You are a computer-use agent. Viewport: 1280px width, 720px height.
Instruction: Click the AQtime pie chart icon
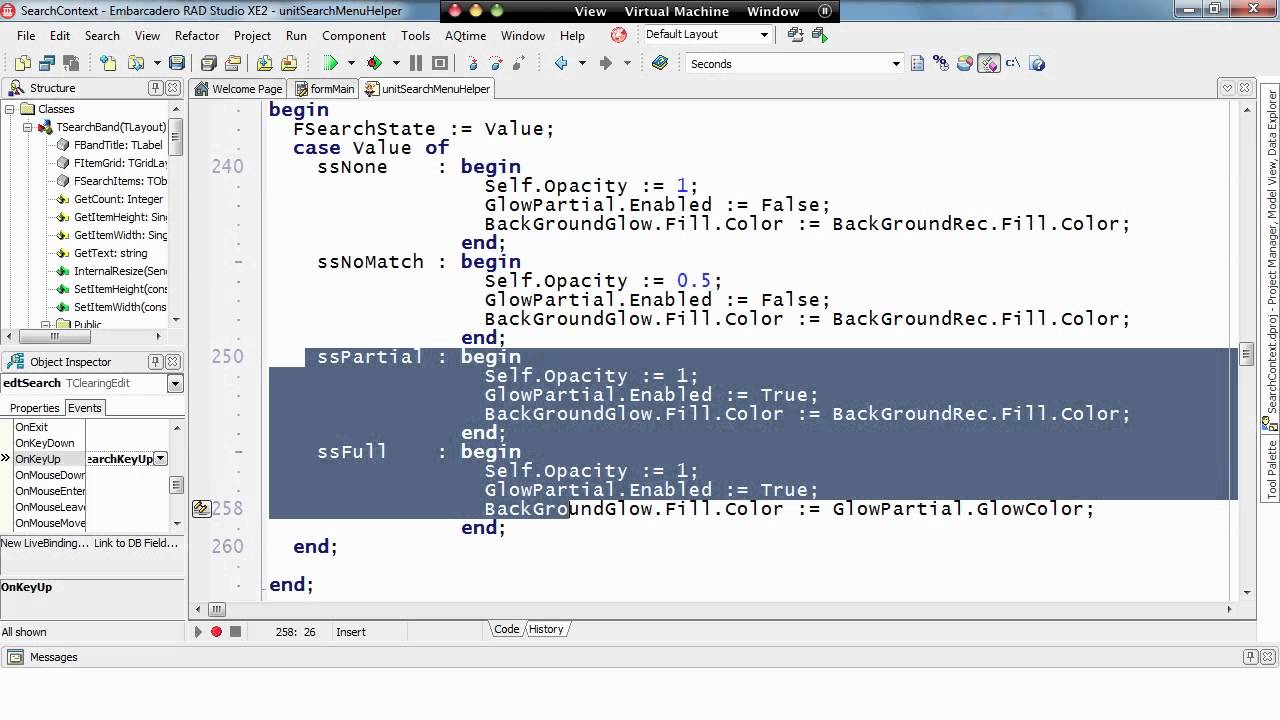(965, 63)
